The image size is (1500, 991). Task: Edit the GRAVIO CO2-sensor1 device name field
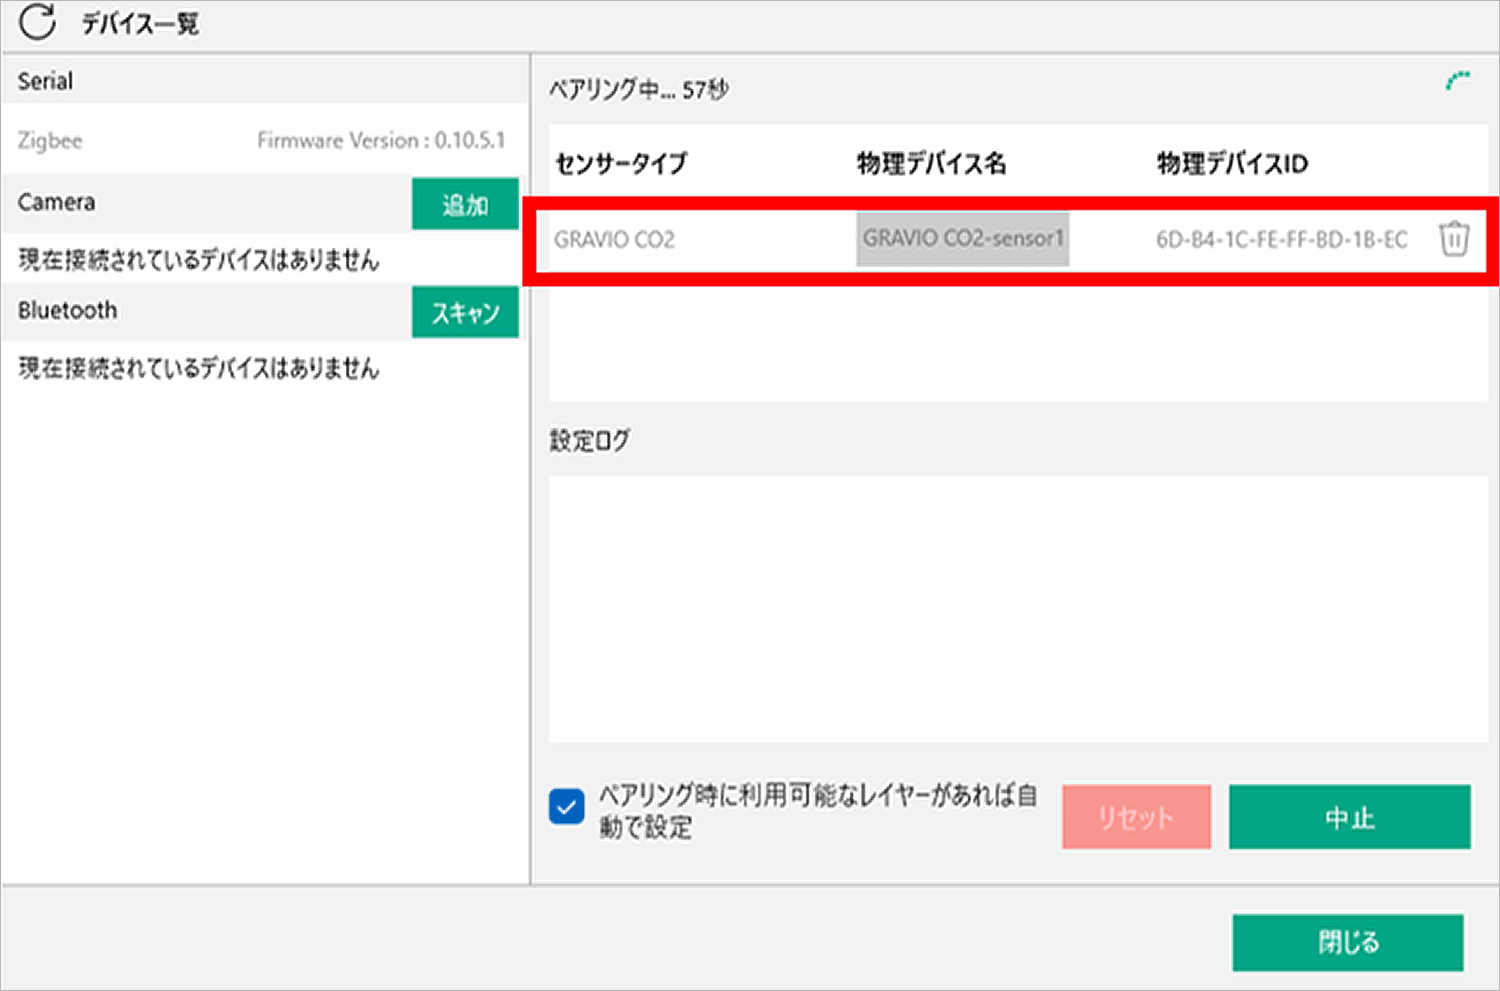point(963,239)
